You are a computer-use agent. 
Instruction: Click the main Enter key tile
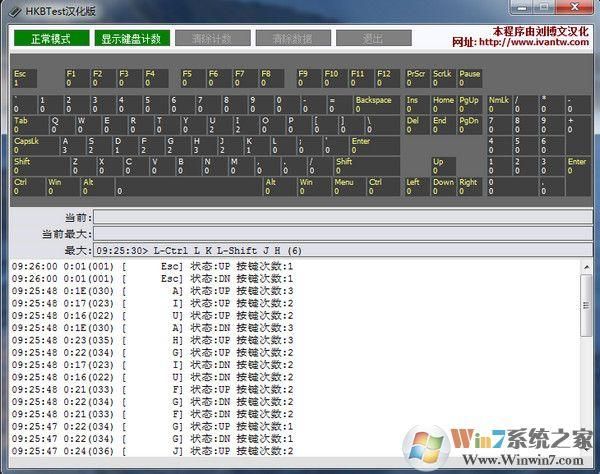[375, 146]
